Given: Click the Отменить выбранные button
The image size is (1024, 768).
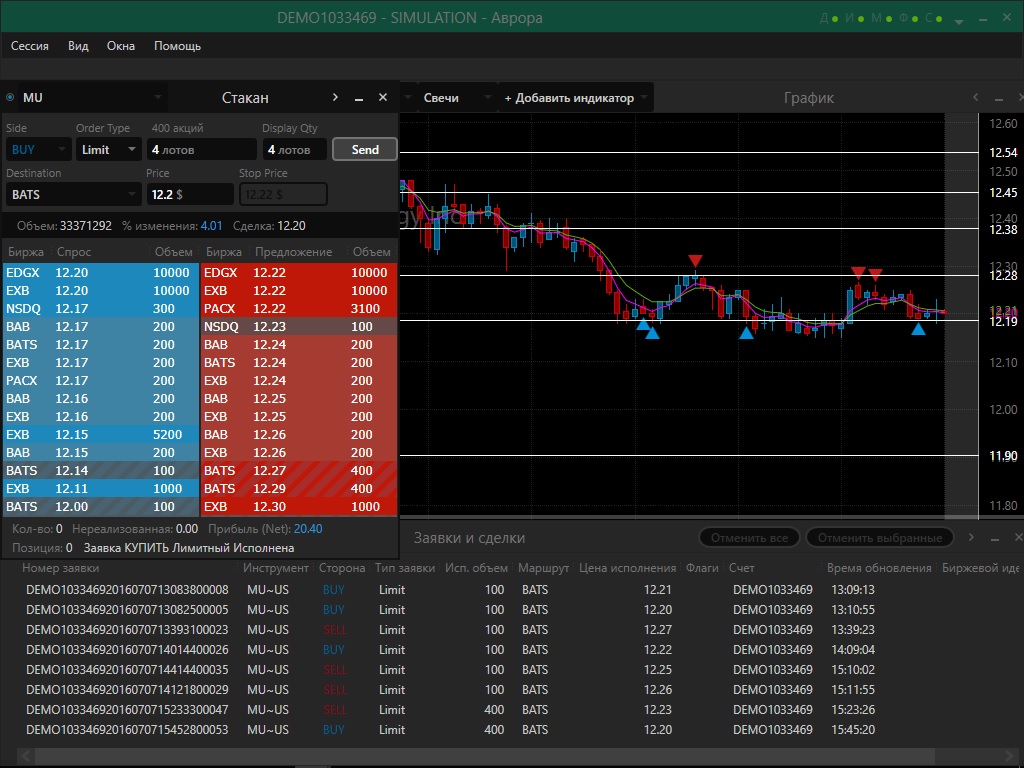Looking at the screenshot, I should tap(880, 538).
